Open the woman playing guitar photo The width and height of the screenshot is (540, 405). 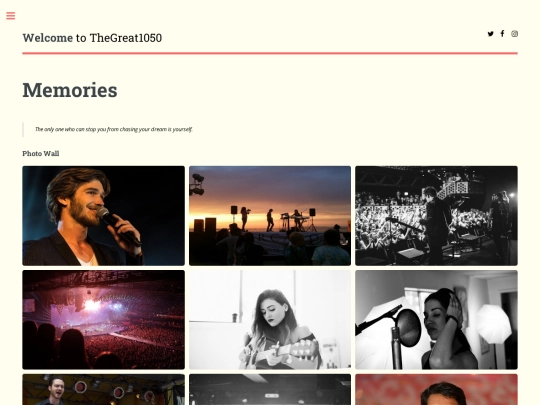tap(270, 320)
